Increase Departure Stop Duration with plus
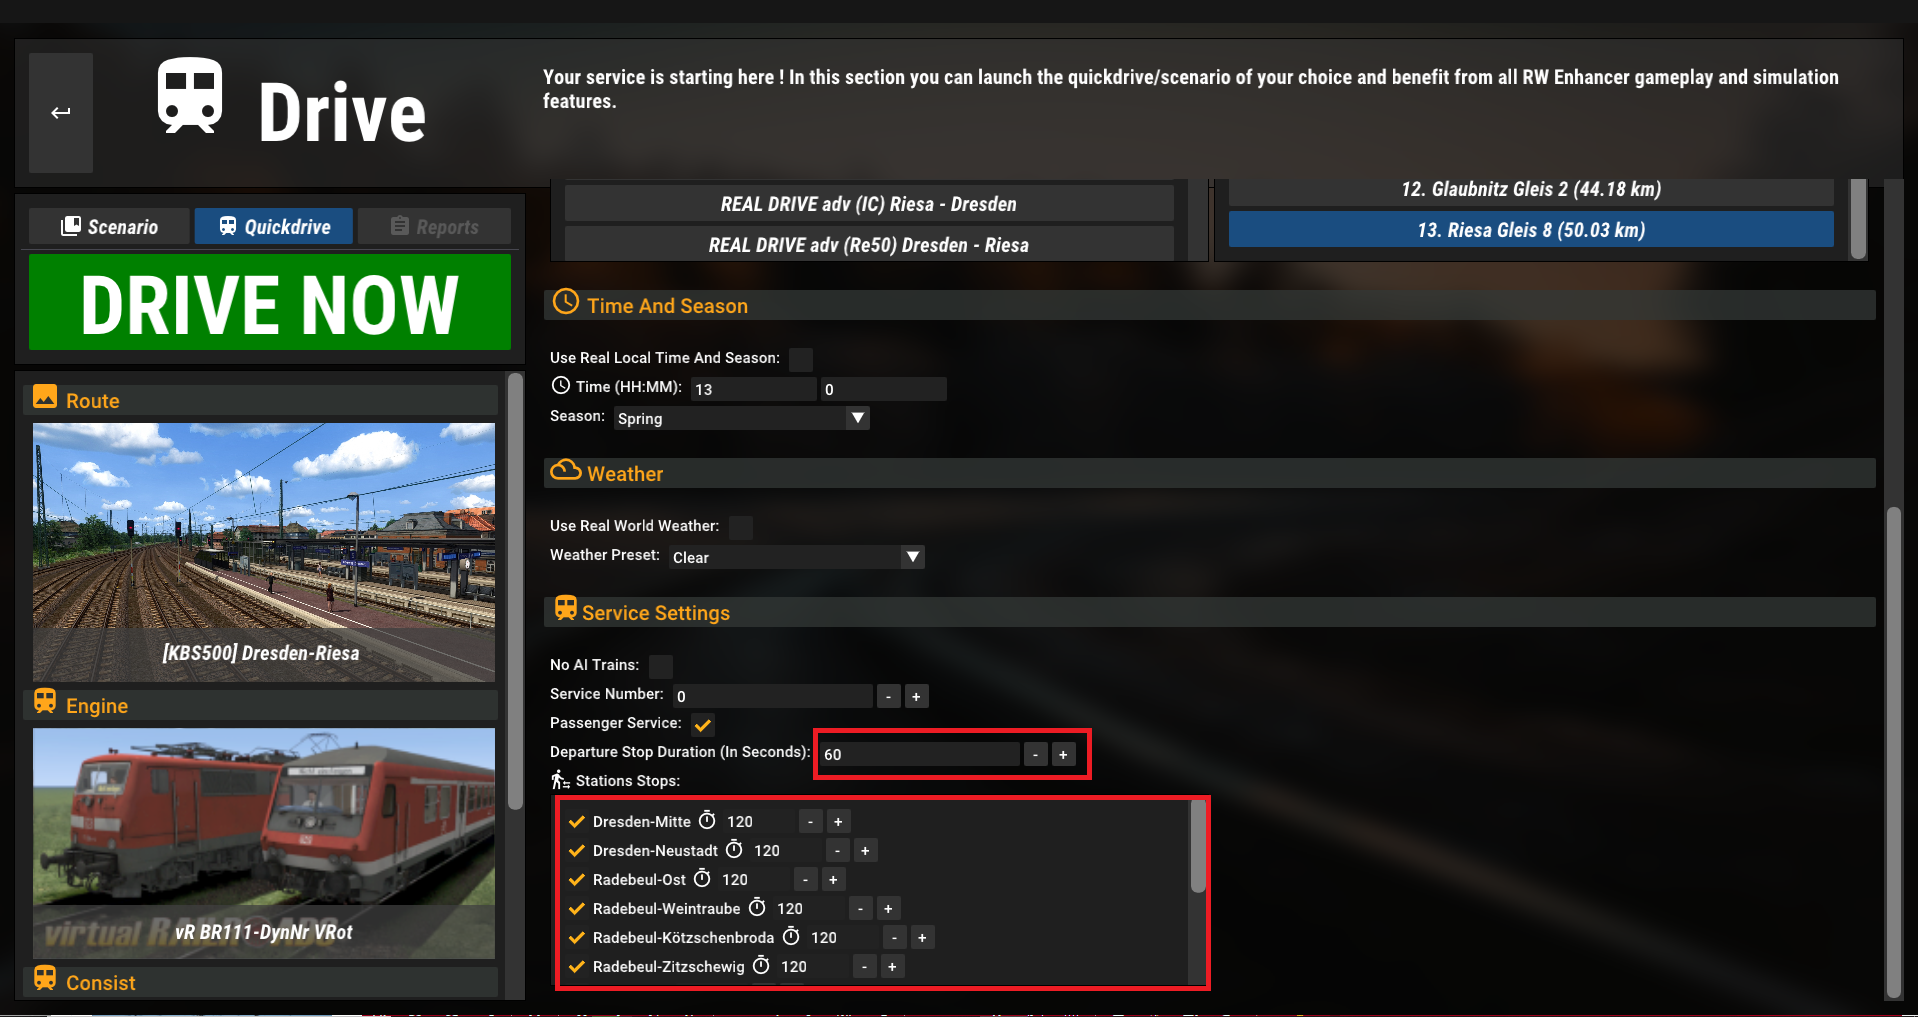This screenshot has width=1918, height=1017. click(1063, 754)
